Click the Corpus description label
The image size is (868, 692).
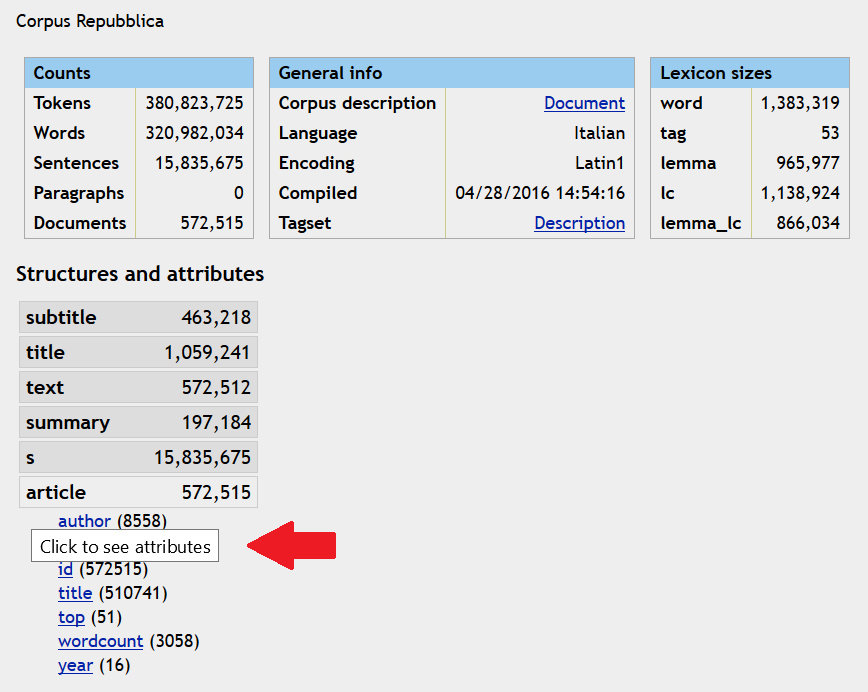pos(357,103)
